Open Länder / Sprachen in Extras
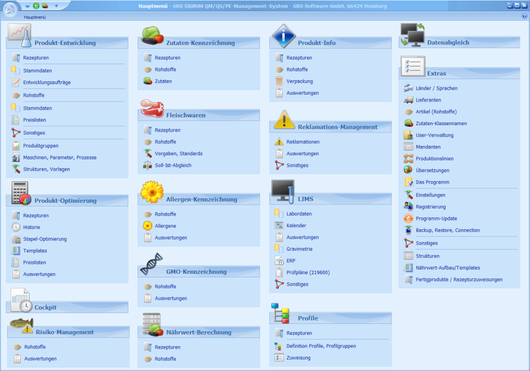Viewport: 530px width, 371px height. 436,88
